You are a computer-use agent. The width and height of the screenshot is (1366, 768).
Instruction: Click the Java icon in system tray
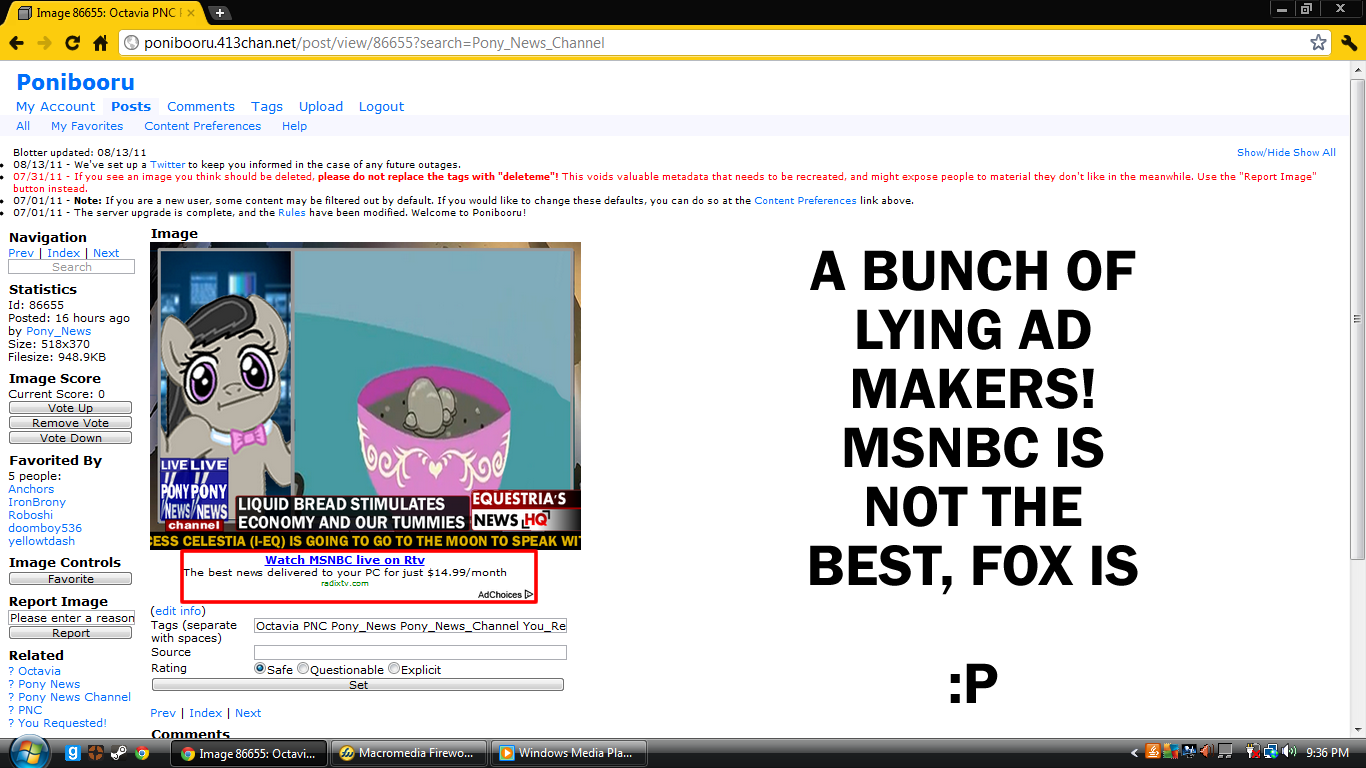[x=1153, y=752]
